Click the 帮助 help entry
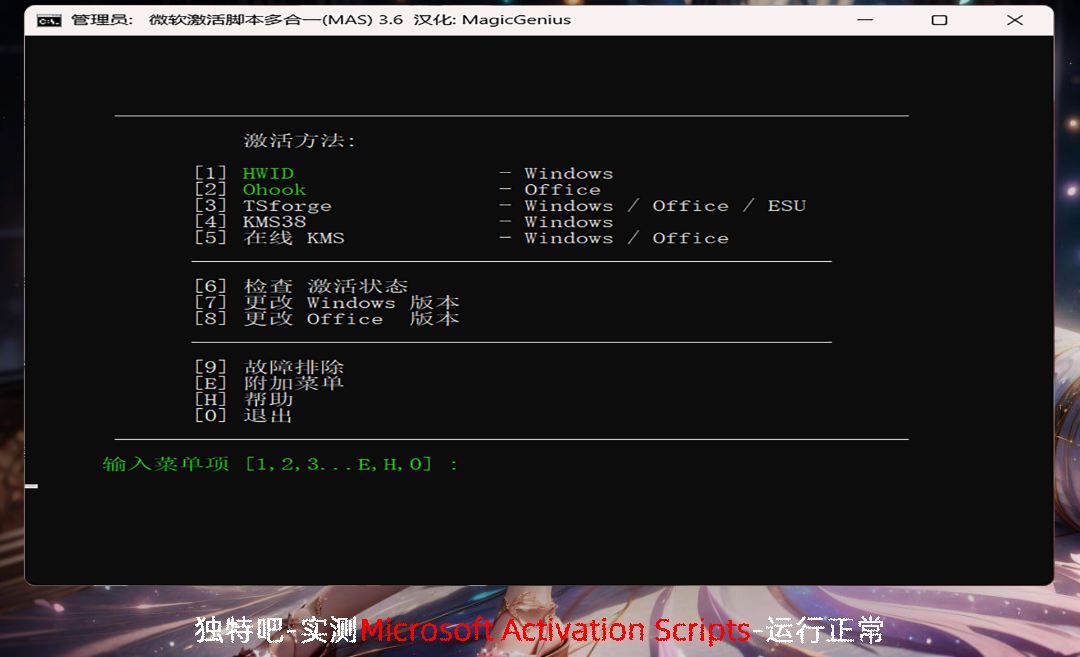1080x657 pixels. pyautogui.click(x=268, y=399)
